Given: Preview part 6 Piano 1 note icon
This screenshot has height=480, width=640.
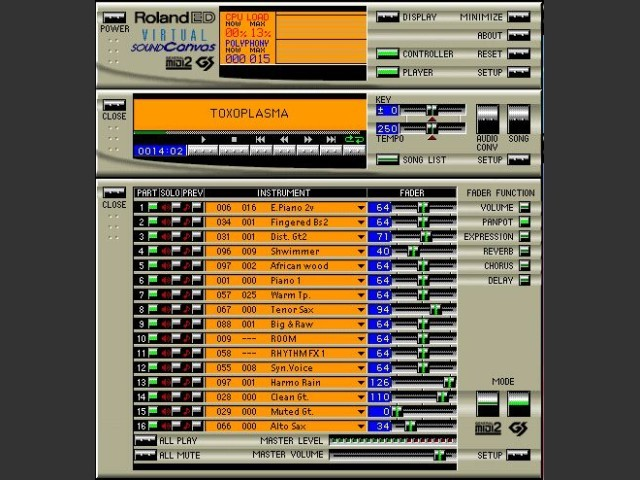Looking at the screenshot, I should pos(187,280).
